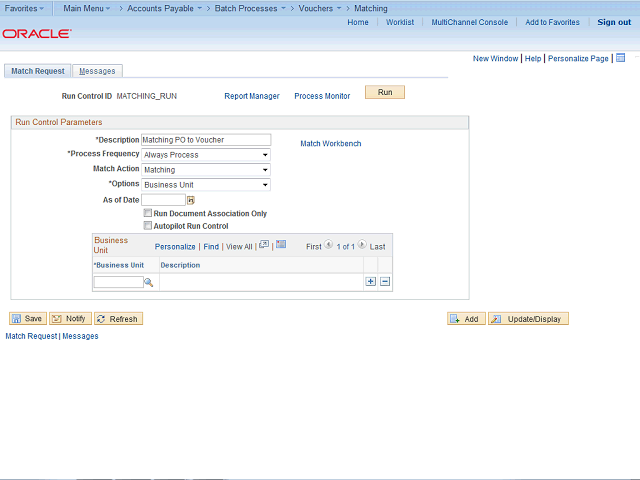Open Help link

pos(533,58)
